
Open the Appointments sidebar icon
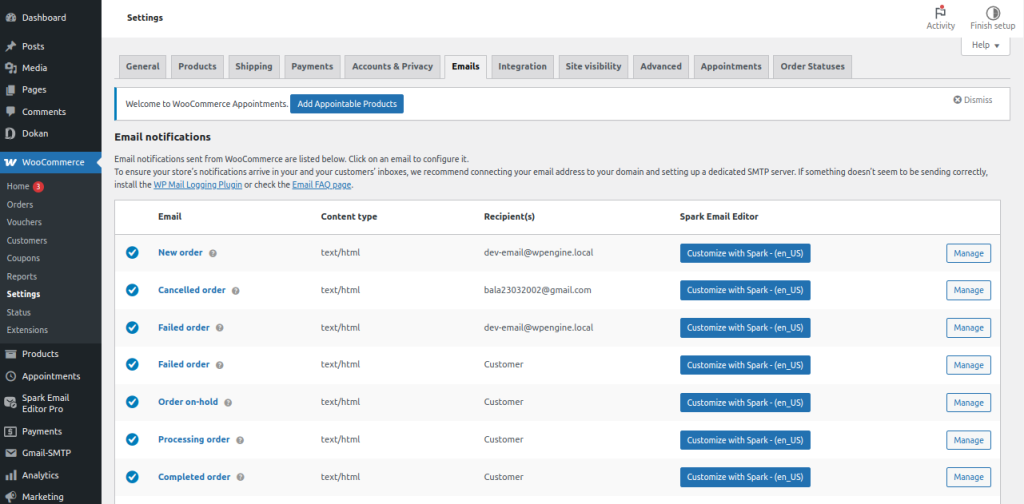click(x=10, y=376)
